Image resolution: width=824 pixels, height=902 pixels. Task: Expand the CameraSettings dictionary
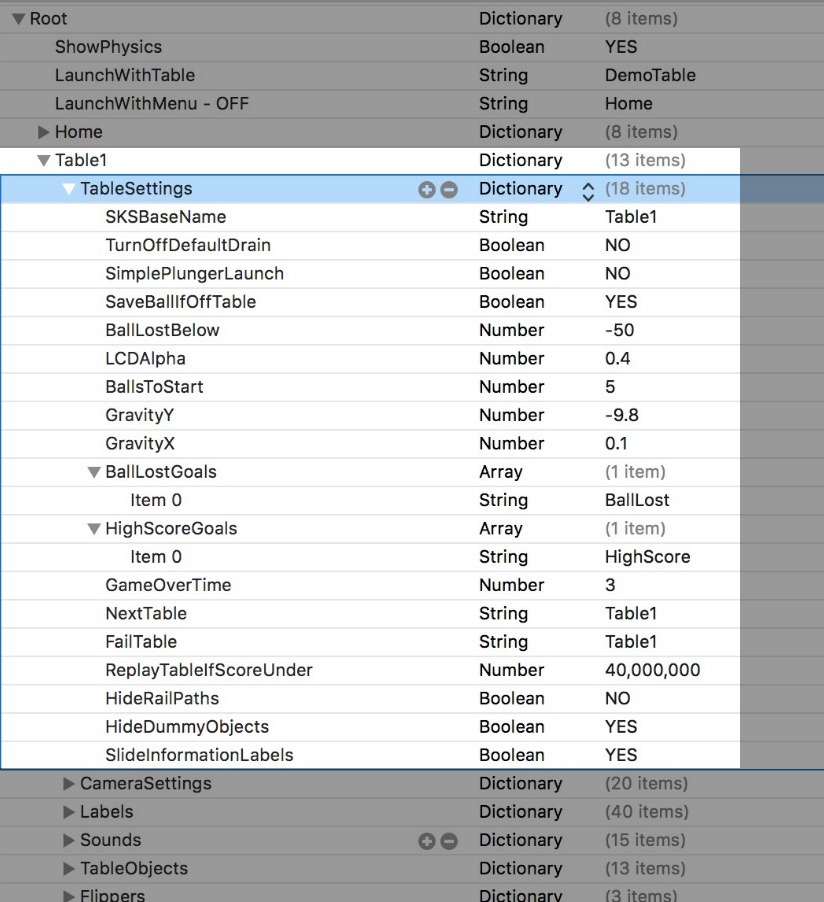tap(68, 783)
